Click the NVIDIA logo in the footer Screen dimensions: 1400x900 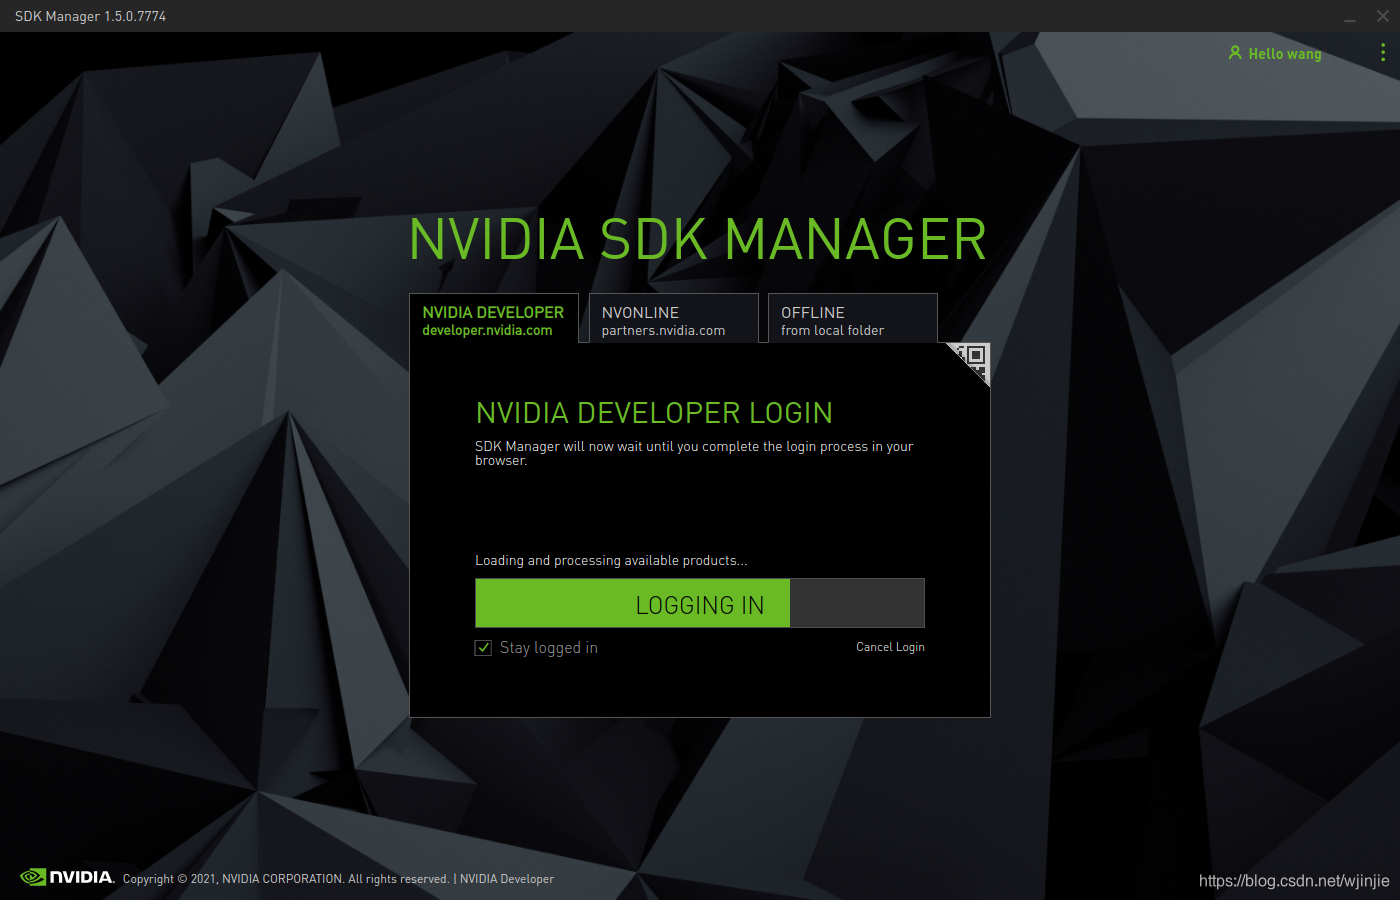pos(68,877)
